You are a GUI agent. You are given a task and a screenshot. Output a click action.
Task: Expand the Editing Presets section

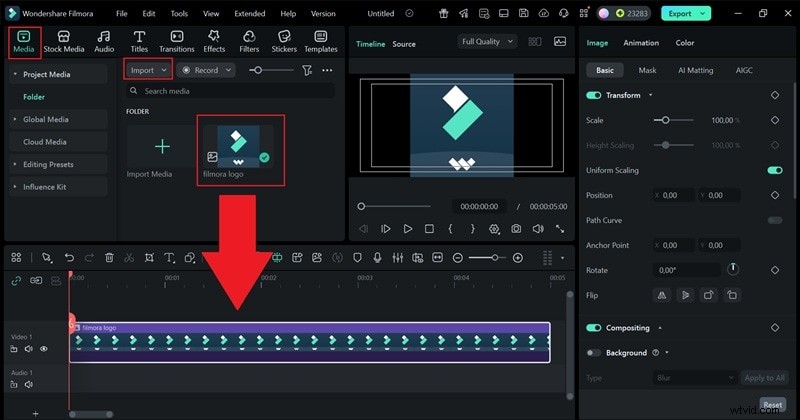[15, 164]
